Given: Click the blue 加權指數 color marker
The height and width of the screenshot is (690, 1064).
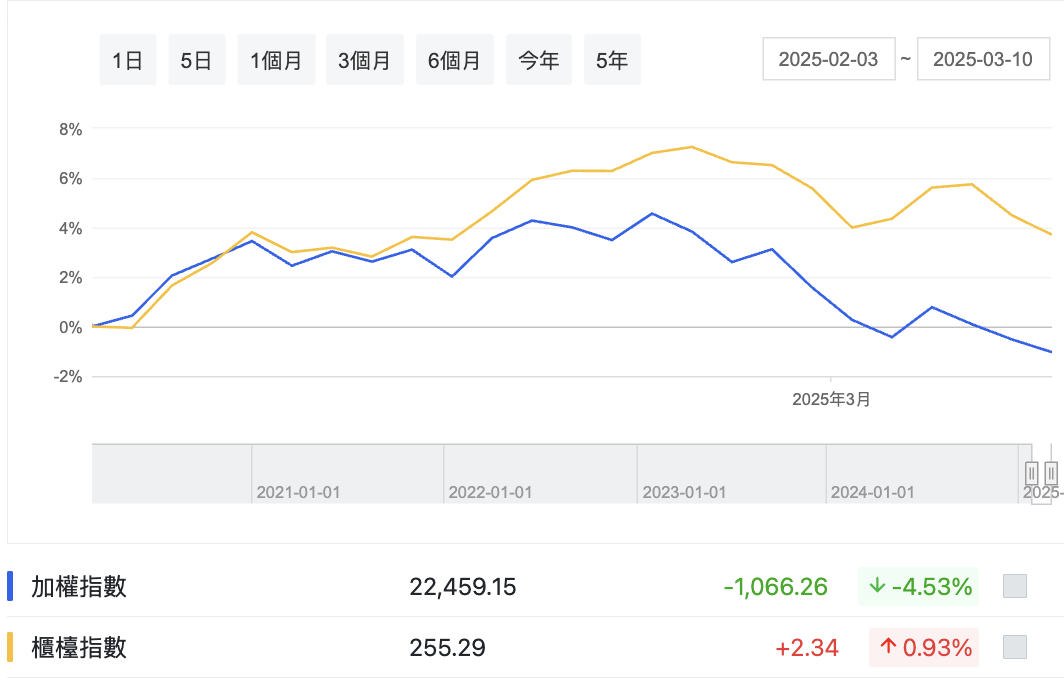Looking at the screenshot, I should pyautogui.click(x=10, y=586).
